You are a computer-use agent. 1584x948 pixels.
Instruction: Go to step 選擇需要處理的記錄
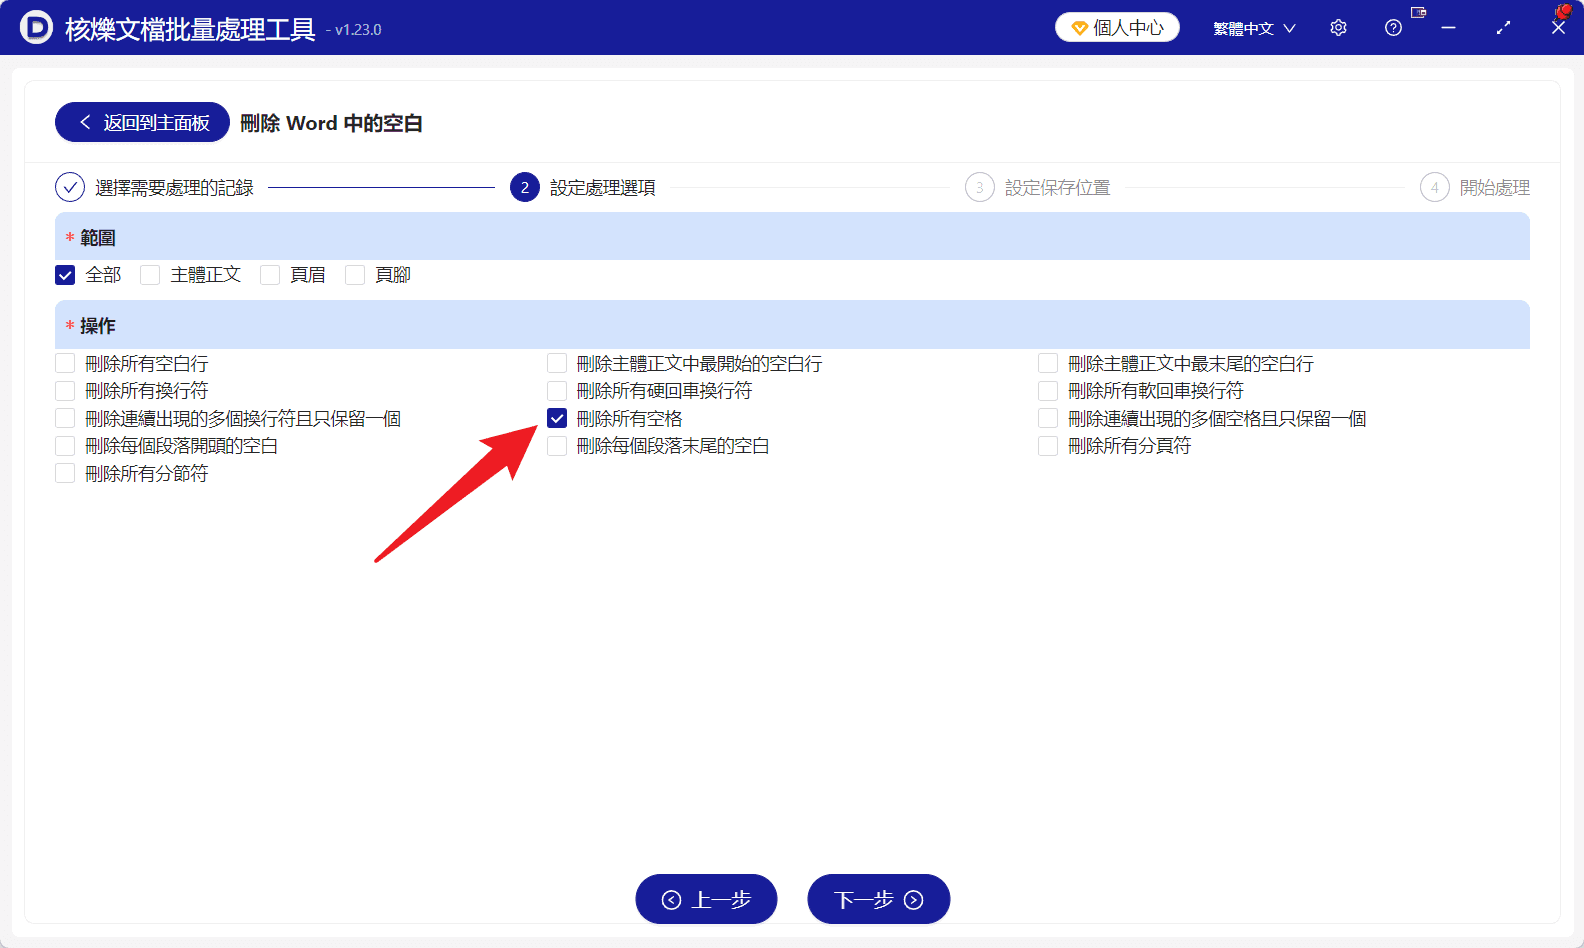pos(155,187)
